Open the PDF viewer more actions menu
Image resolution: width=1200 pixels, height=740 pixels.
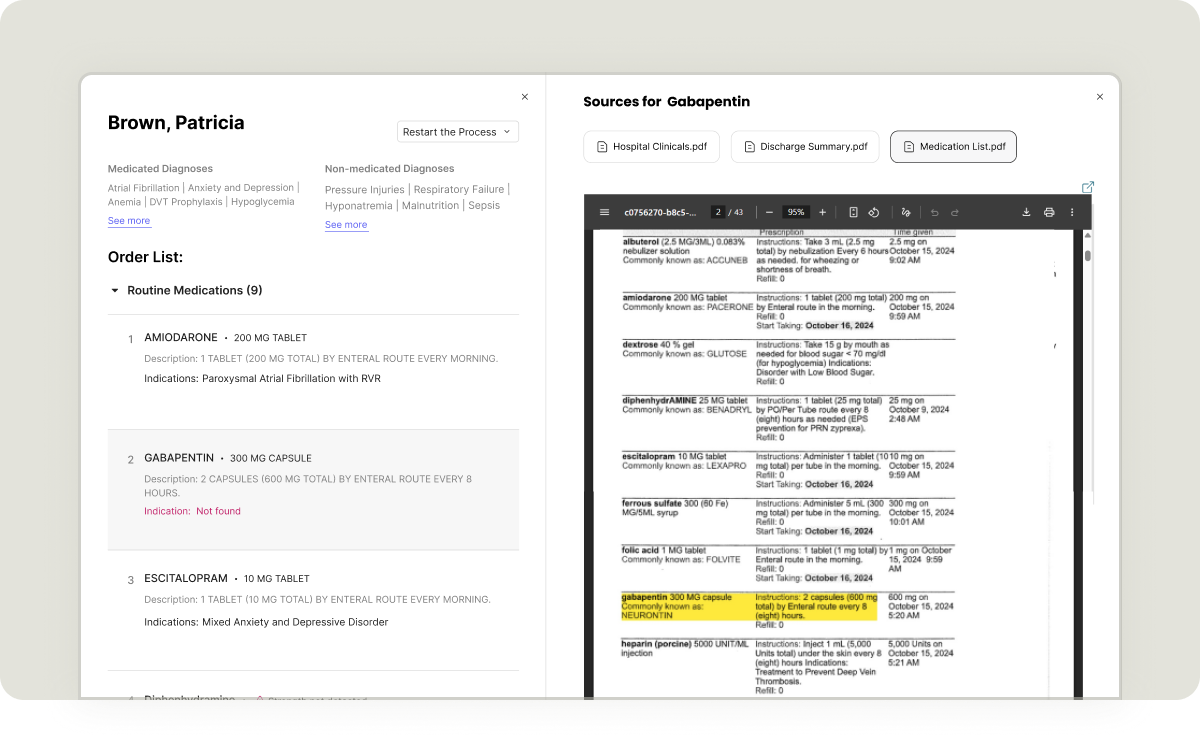point(1072,212)
